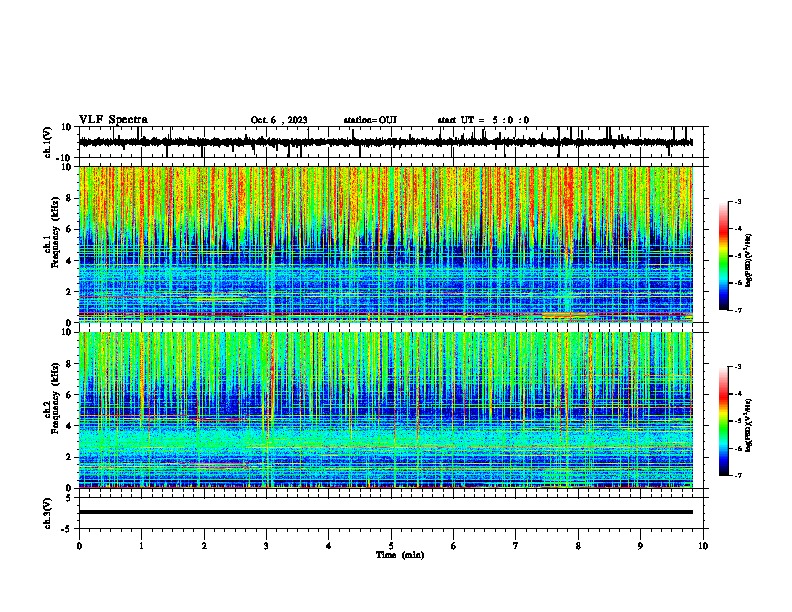Click time axis tick label "8"
792x612 pixels.
pyautogui.click(x=578, y=546)
